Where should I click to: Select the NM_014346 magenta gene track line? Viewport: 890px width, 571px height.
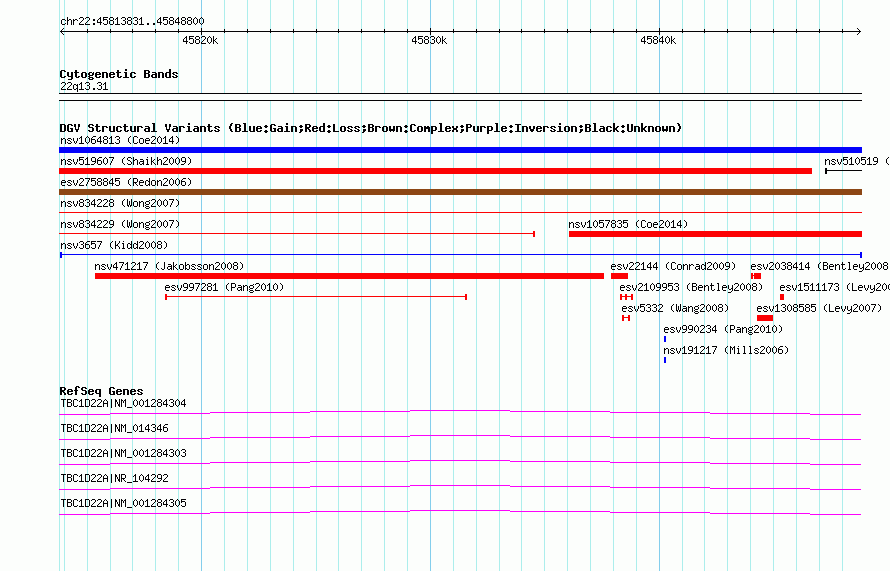(x=460, y=437)
